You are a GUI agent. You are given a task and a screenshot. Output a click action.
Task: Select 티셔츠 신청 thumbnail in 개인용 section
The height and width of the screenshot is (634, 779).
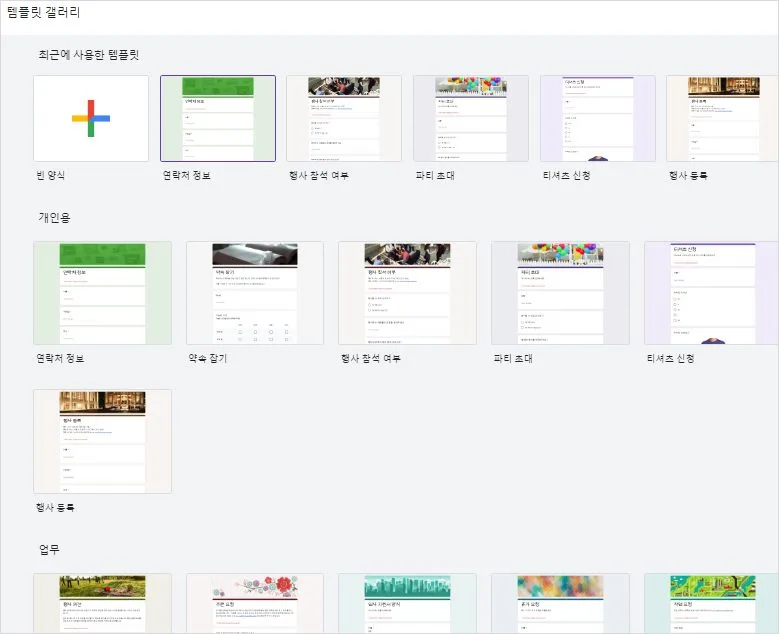tap(711, 292)
